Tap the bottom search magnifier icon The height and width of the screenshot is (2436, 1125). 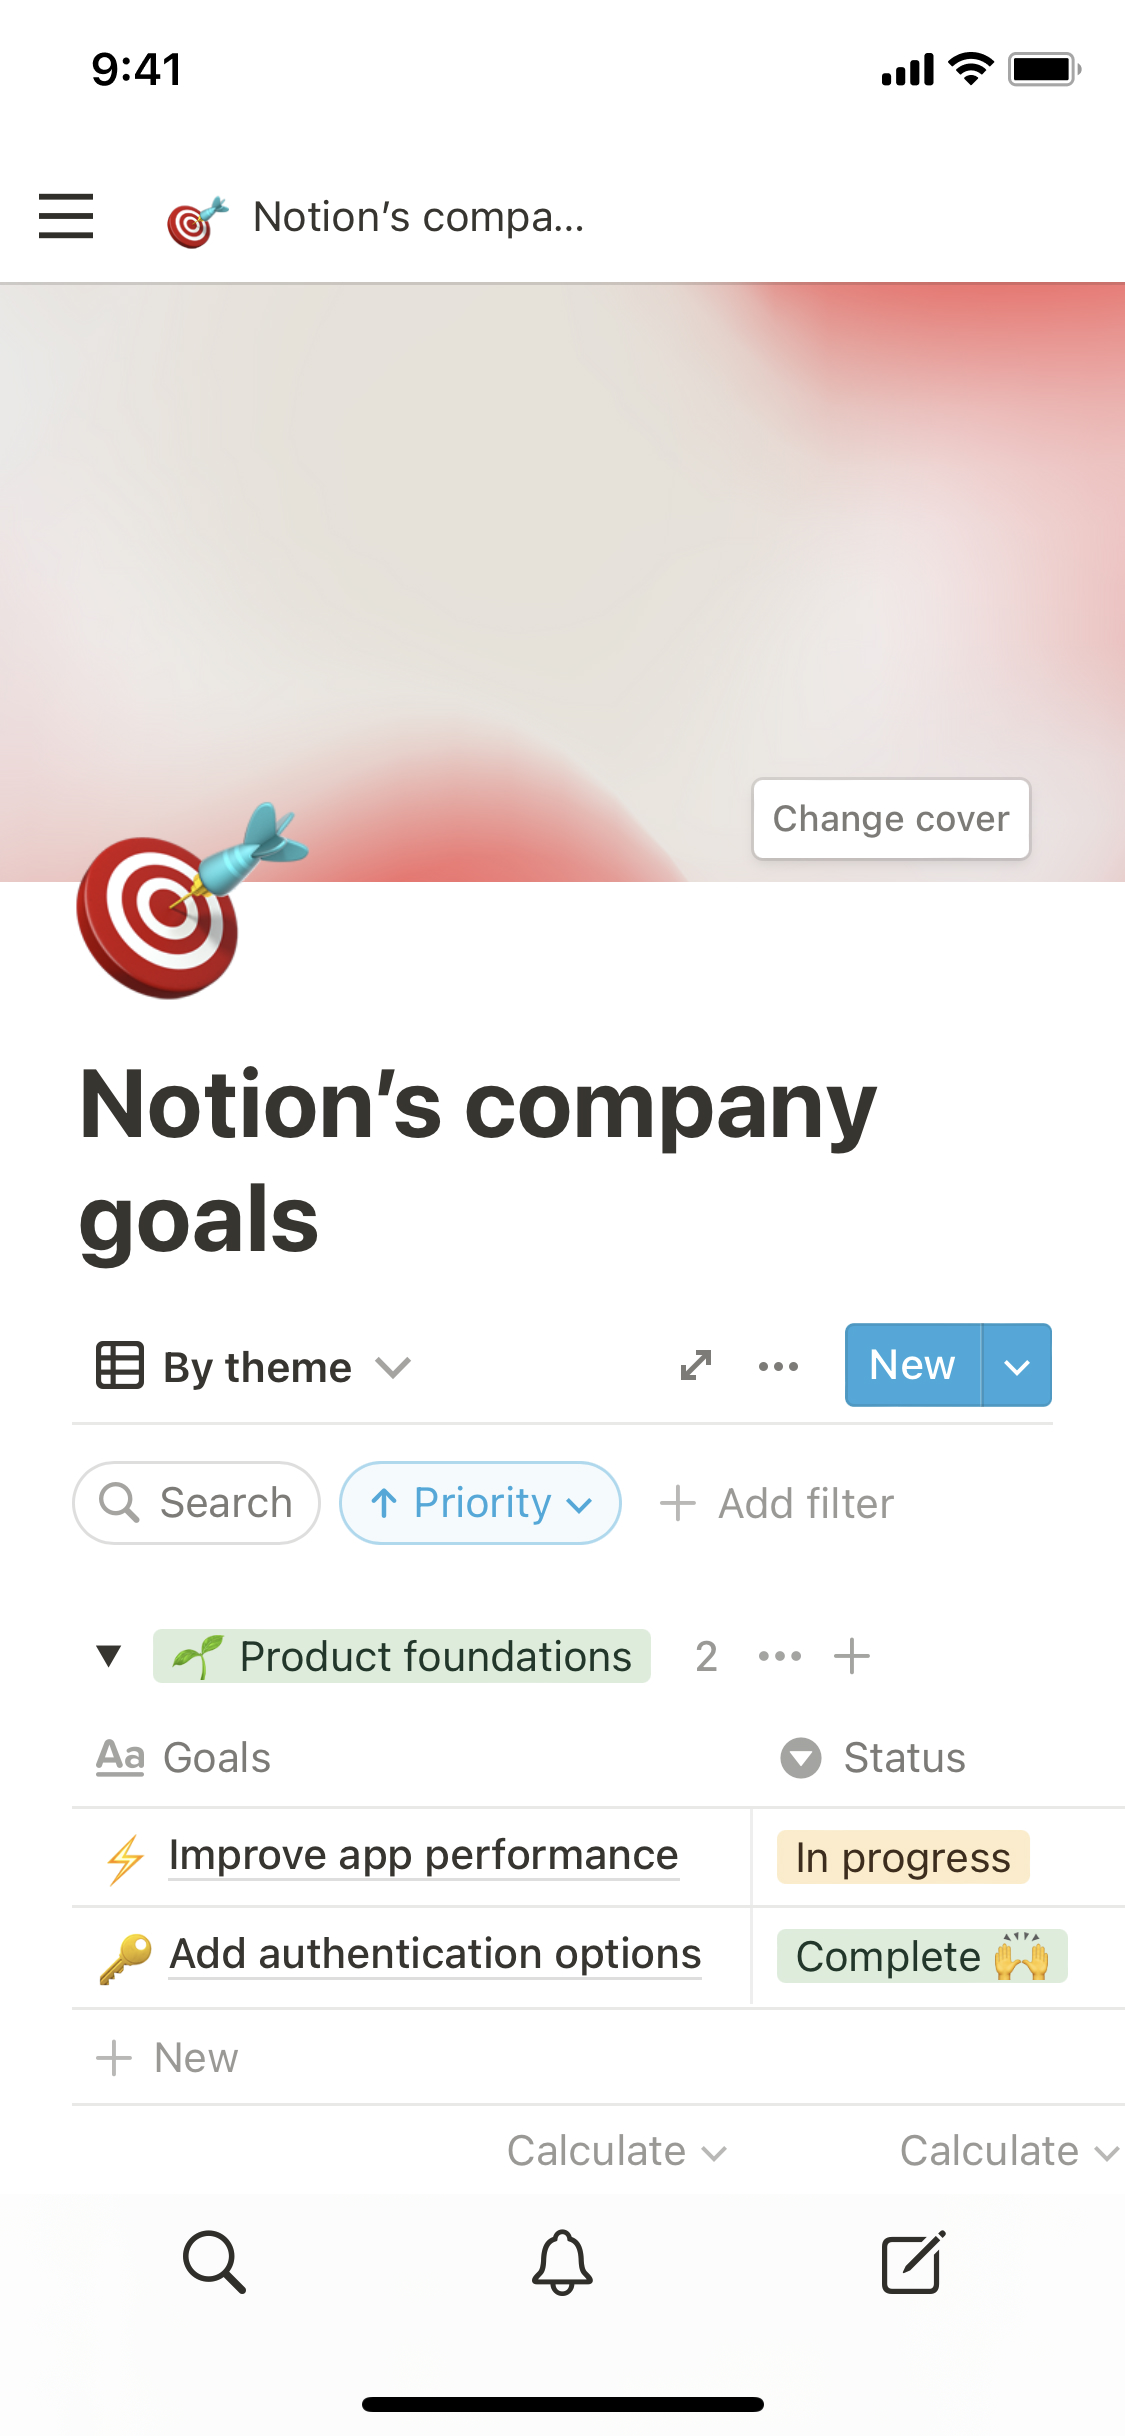tap(214, 2261)
